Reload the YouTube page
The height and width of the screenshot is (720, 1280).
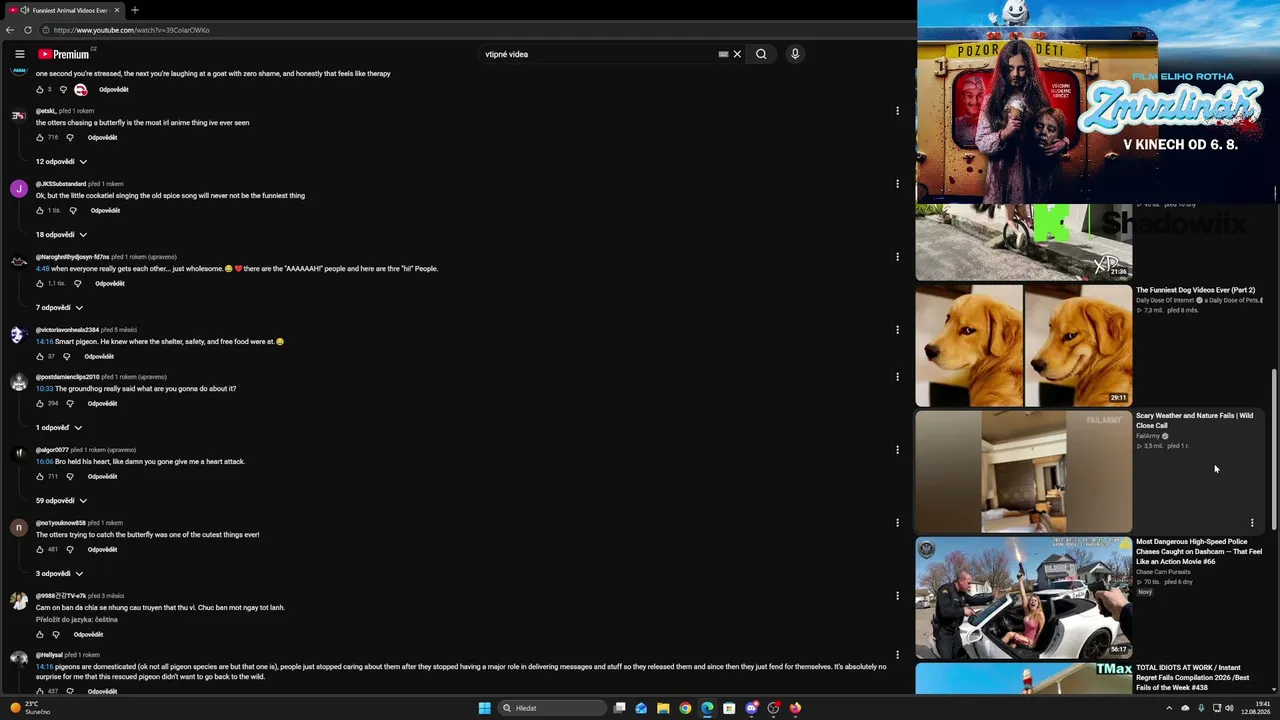(x=28, y=30)
